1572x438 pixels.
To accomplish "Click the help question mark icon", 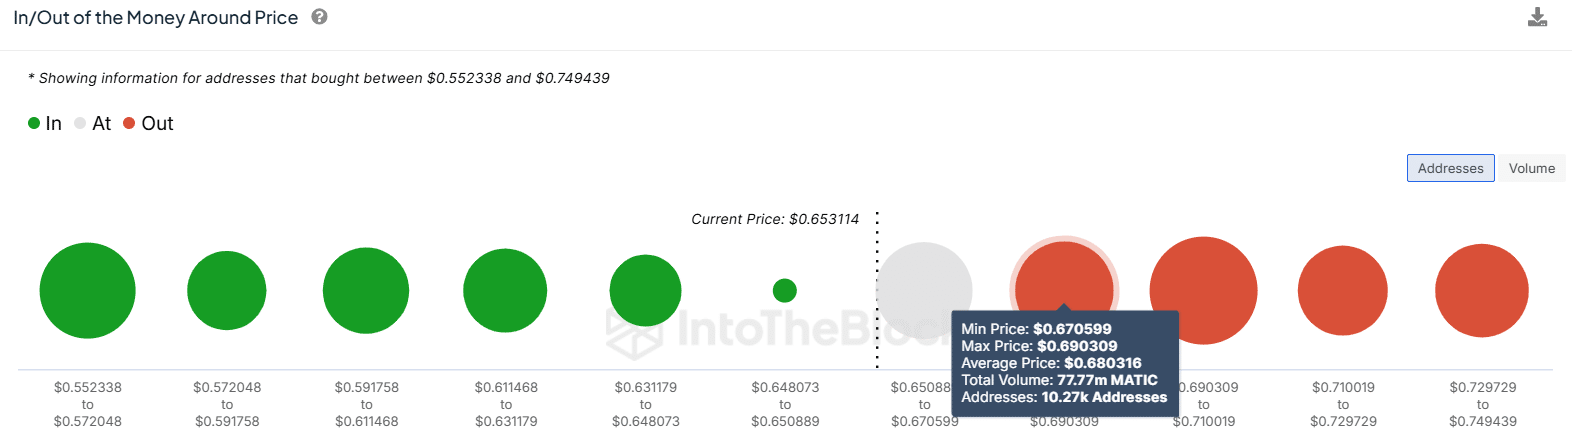I will (319, 17).
